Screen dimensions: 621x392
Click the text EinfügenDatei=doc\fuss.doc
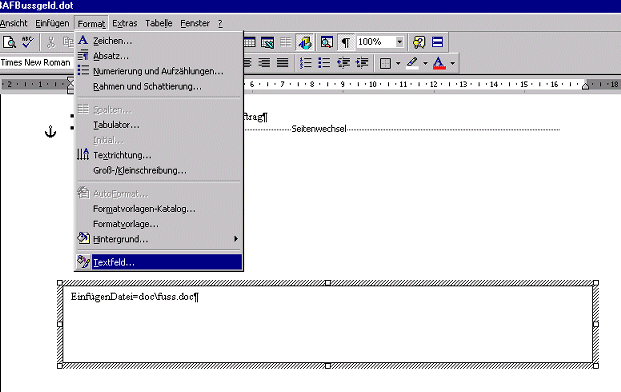(132, 297)
